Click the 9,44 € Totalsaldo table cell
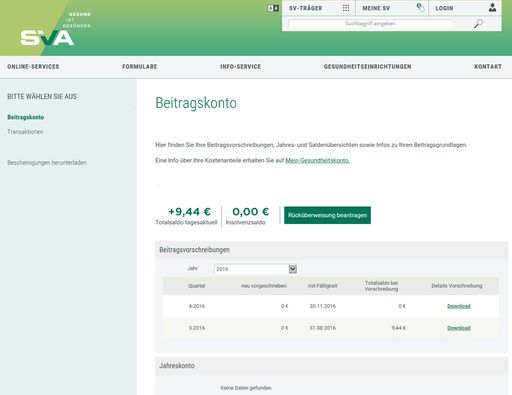The image size is (512, 395). [399, 328]
